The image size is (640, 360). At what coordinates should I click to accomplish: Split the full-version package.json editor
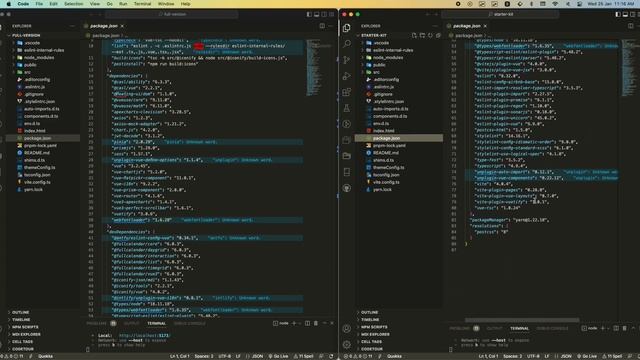coord(322,26)
